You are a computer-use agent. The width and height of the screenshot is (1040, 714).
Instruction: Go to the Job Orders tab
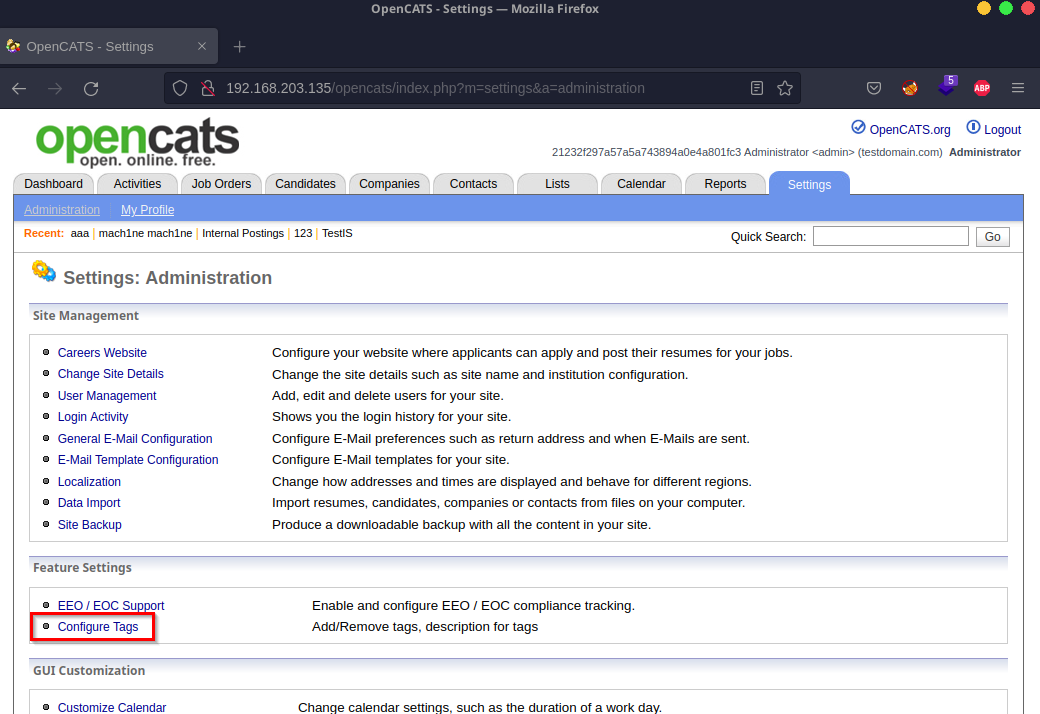(x=222, y=184)
